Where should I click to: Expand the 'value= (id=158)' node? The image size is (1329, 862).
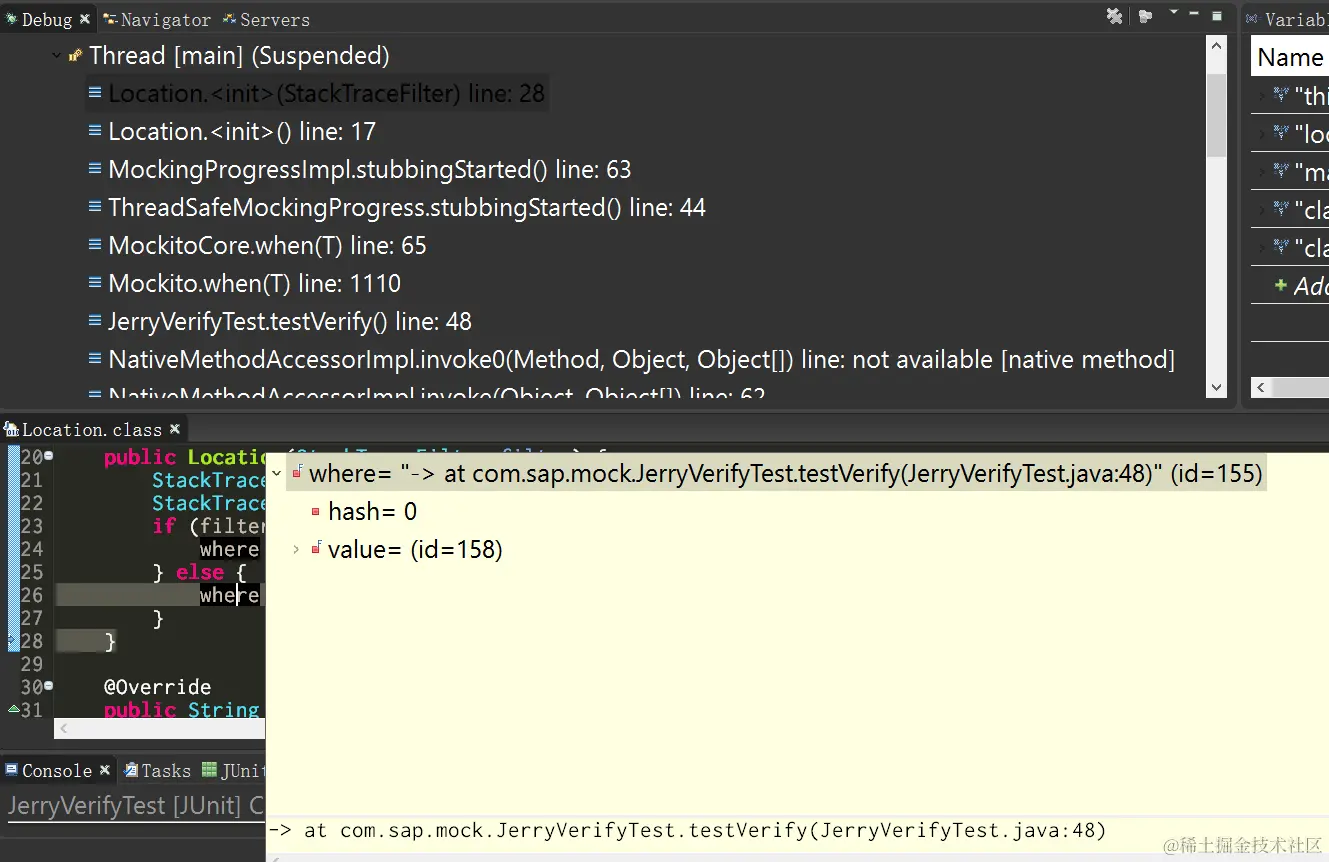click(x=296, y=549)
